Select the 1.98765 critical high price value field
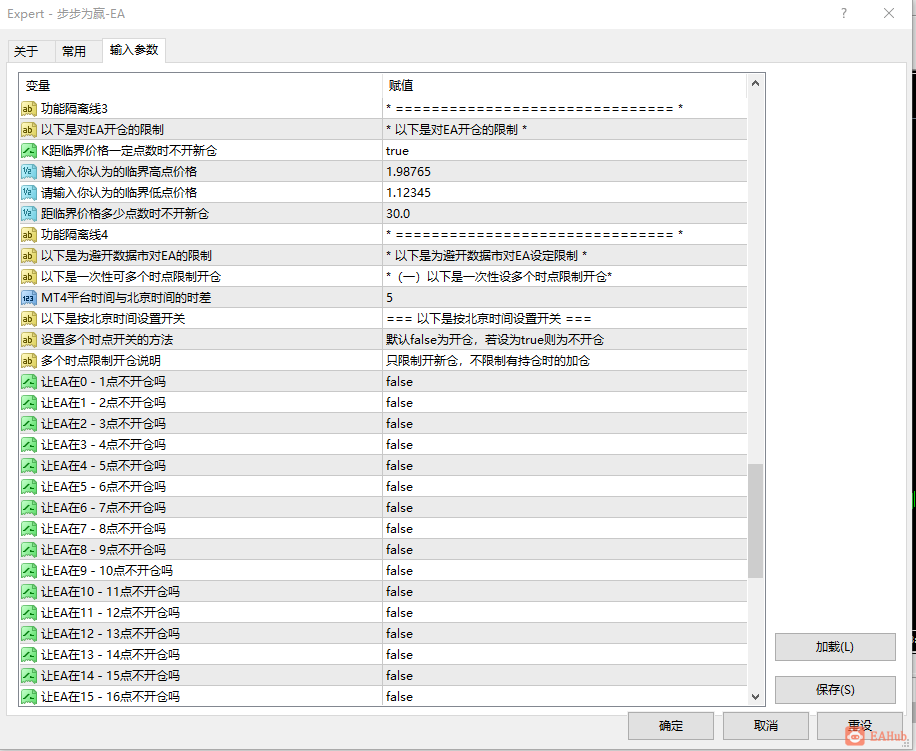The width and height of the screenshot is (916, 751). pyautogui.click(x=565, y=172)
